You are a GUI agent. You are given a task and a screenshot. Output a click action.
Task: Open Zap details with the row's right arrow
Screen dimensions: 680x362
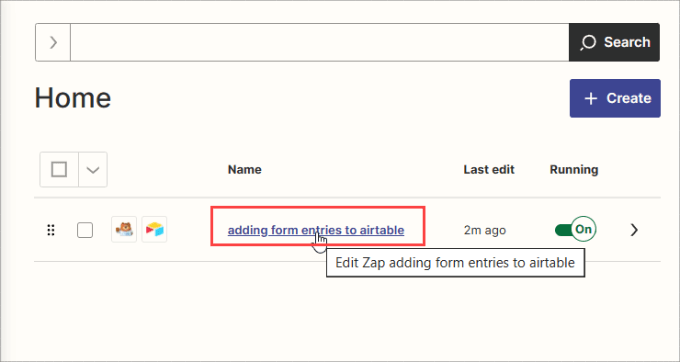click(634, 230)
